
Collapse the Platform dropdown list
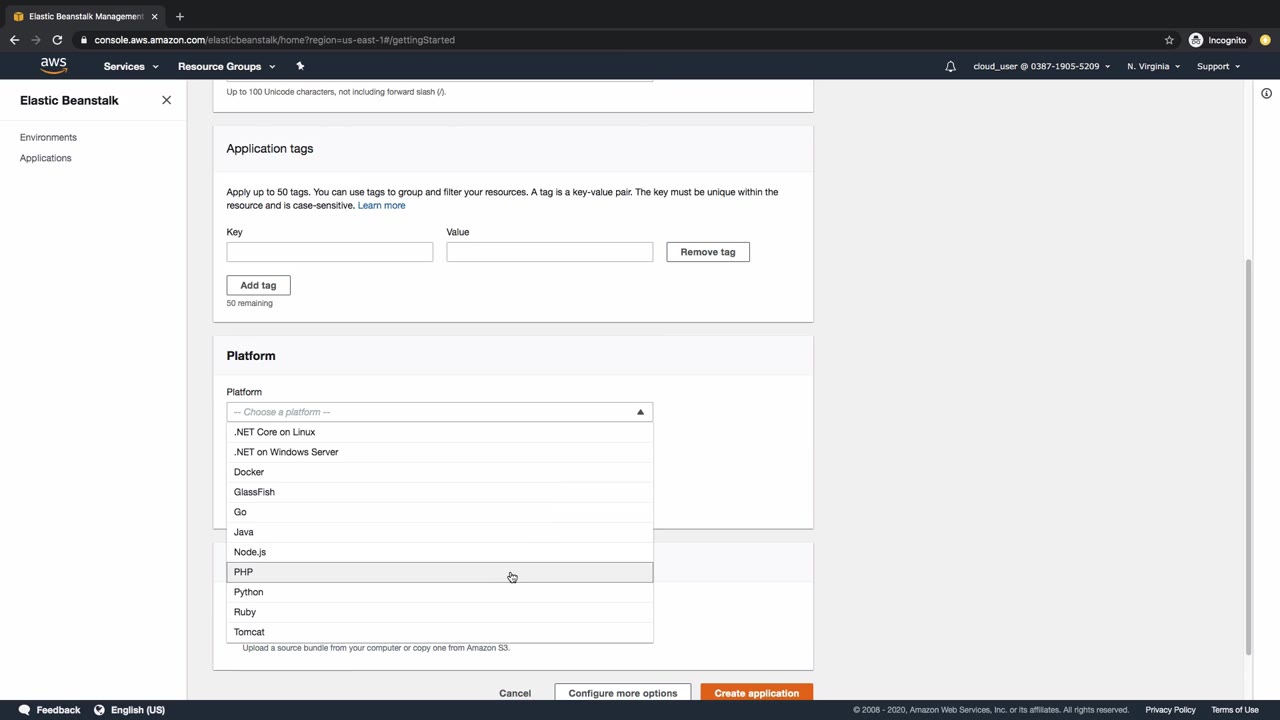point(640,412)
